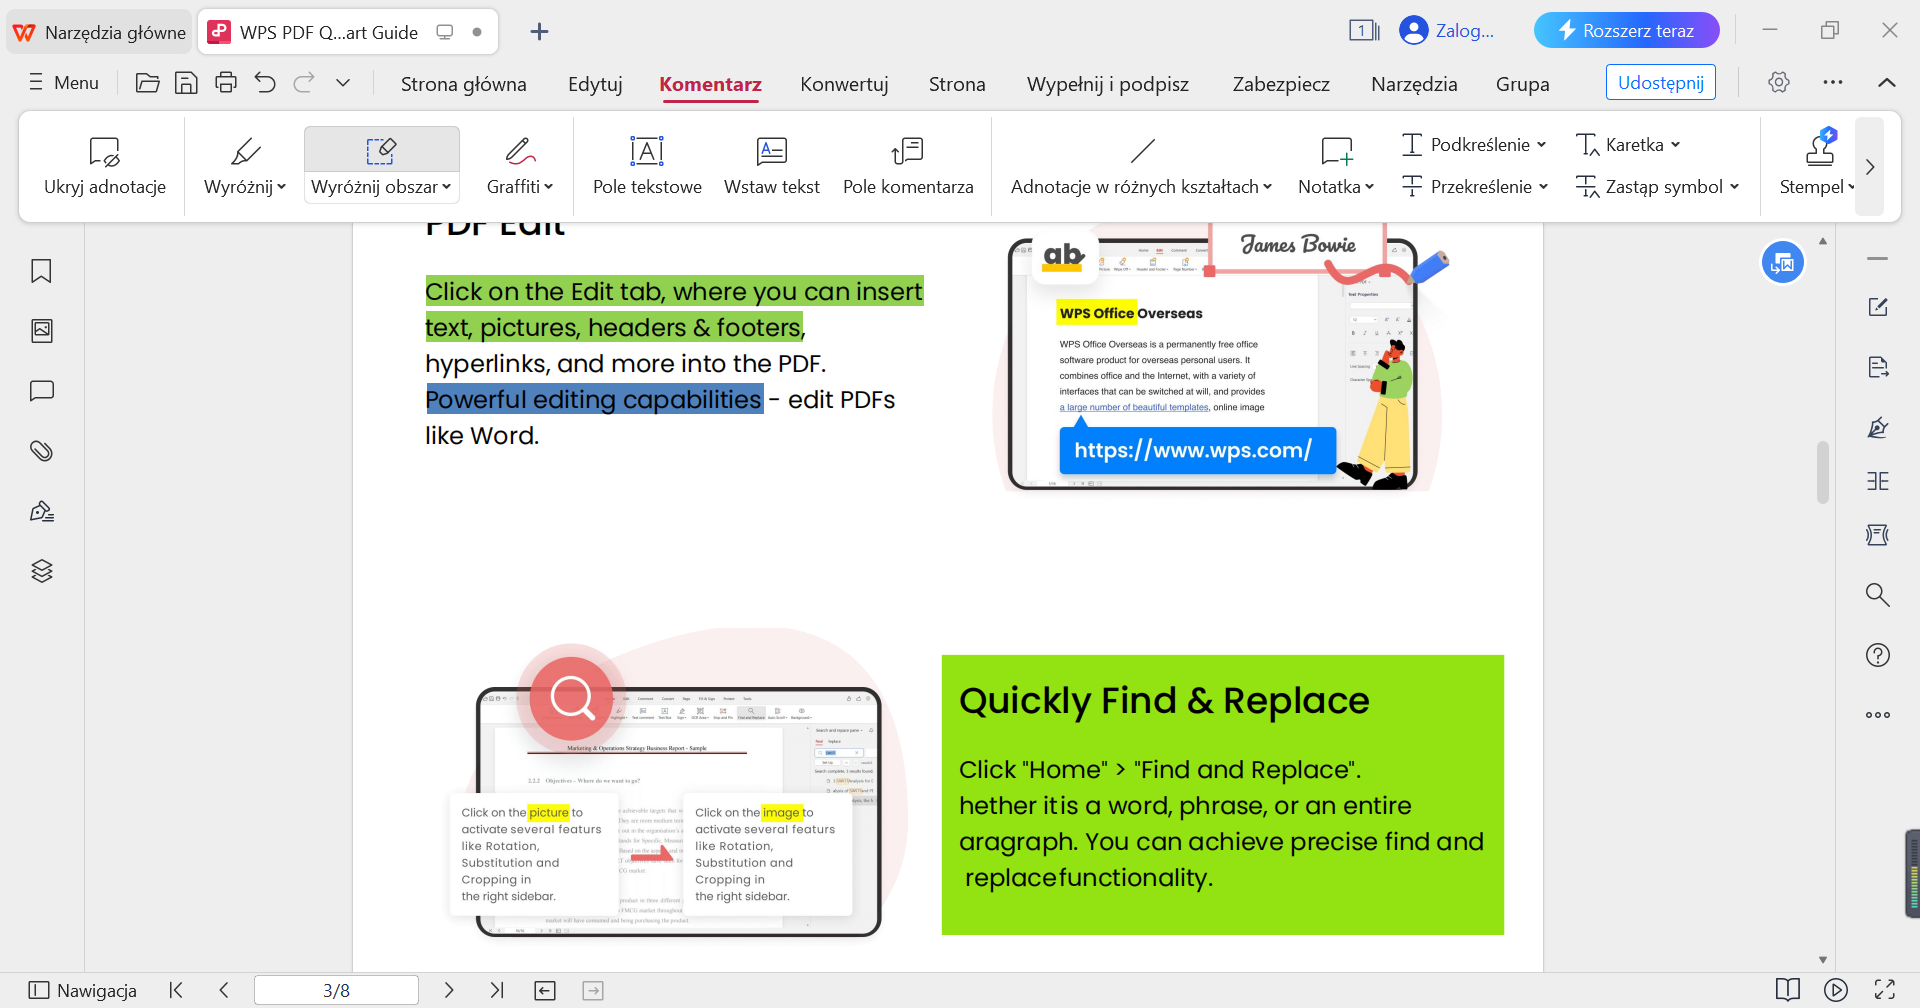
Task: Select the Graffiti drawing tool
Action: (x=519, y=153)
